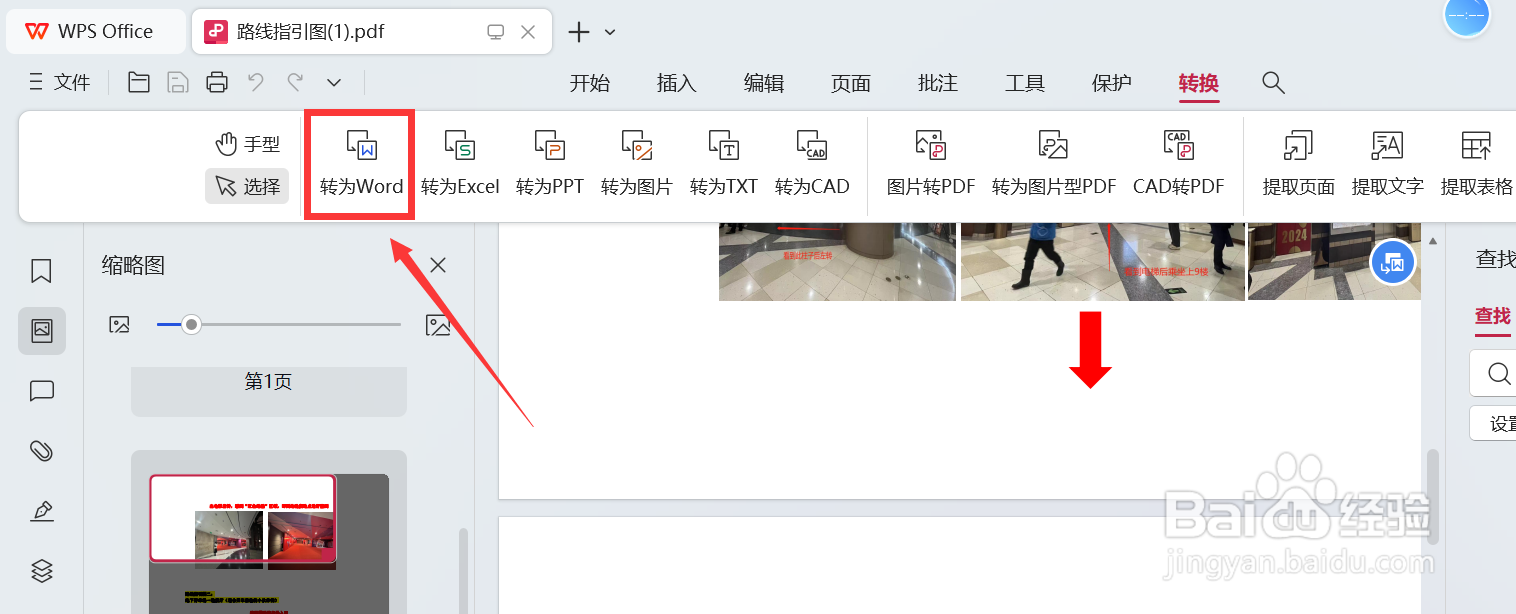This screenshot has height=614, width=1516.
Task: Select 转为图片型PDF option
Action: tap(1054, 165)
